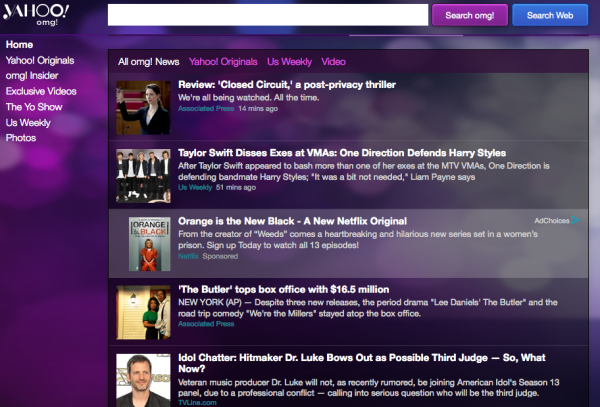Open the 'Closed Circuit' article thumbnail

[143, 107]
